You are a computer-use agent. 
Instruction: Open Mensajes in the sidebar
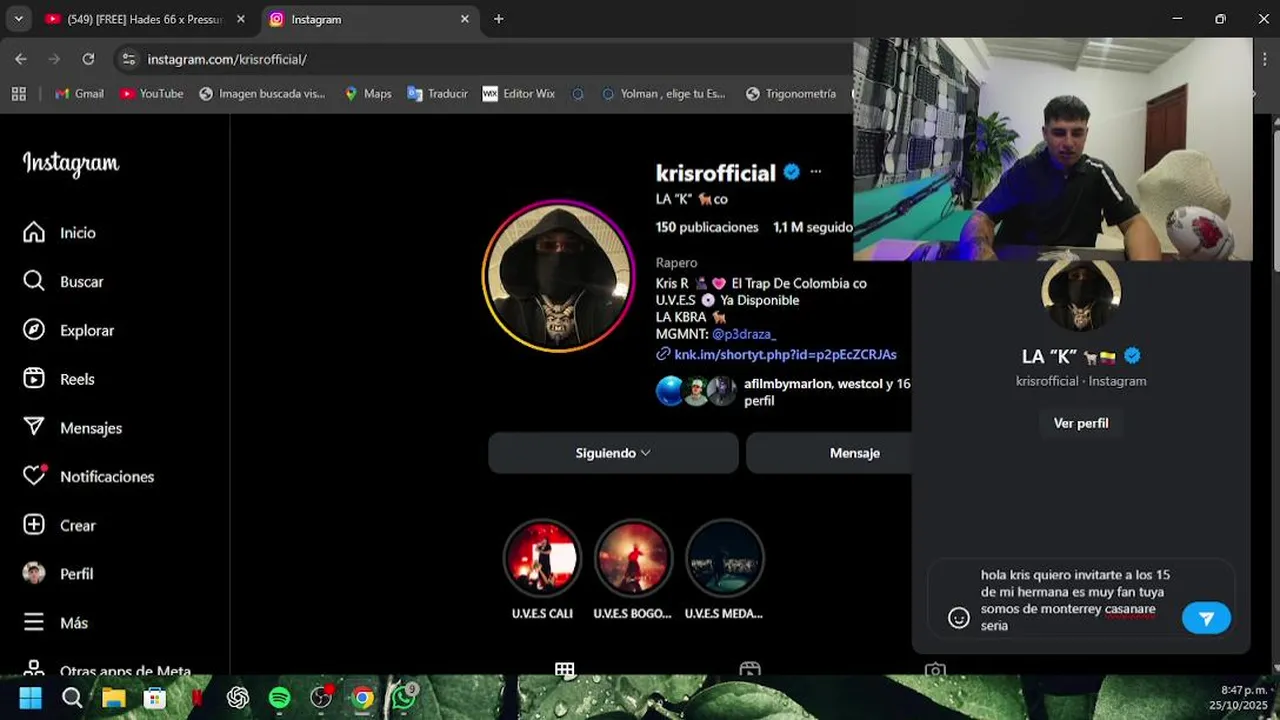coord(72,428)
